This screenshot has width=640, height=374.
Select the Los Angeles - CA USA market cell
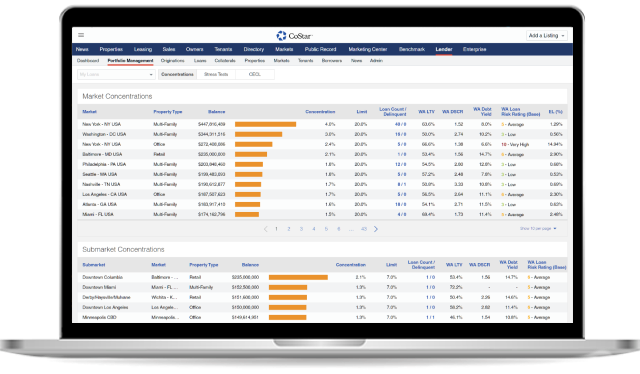click(x=104, y=194)
